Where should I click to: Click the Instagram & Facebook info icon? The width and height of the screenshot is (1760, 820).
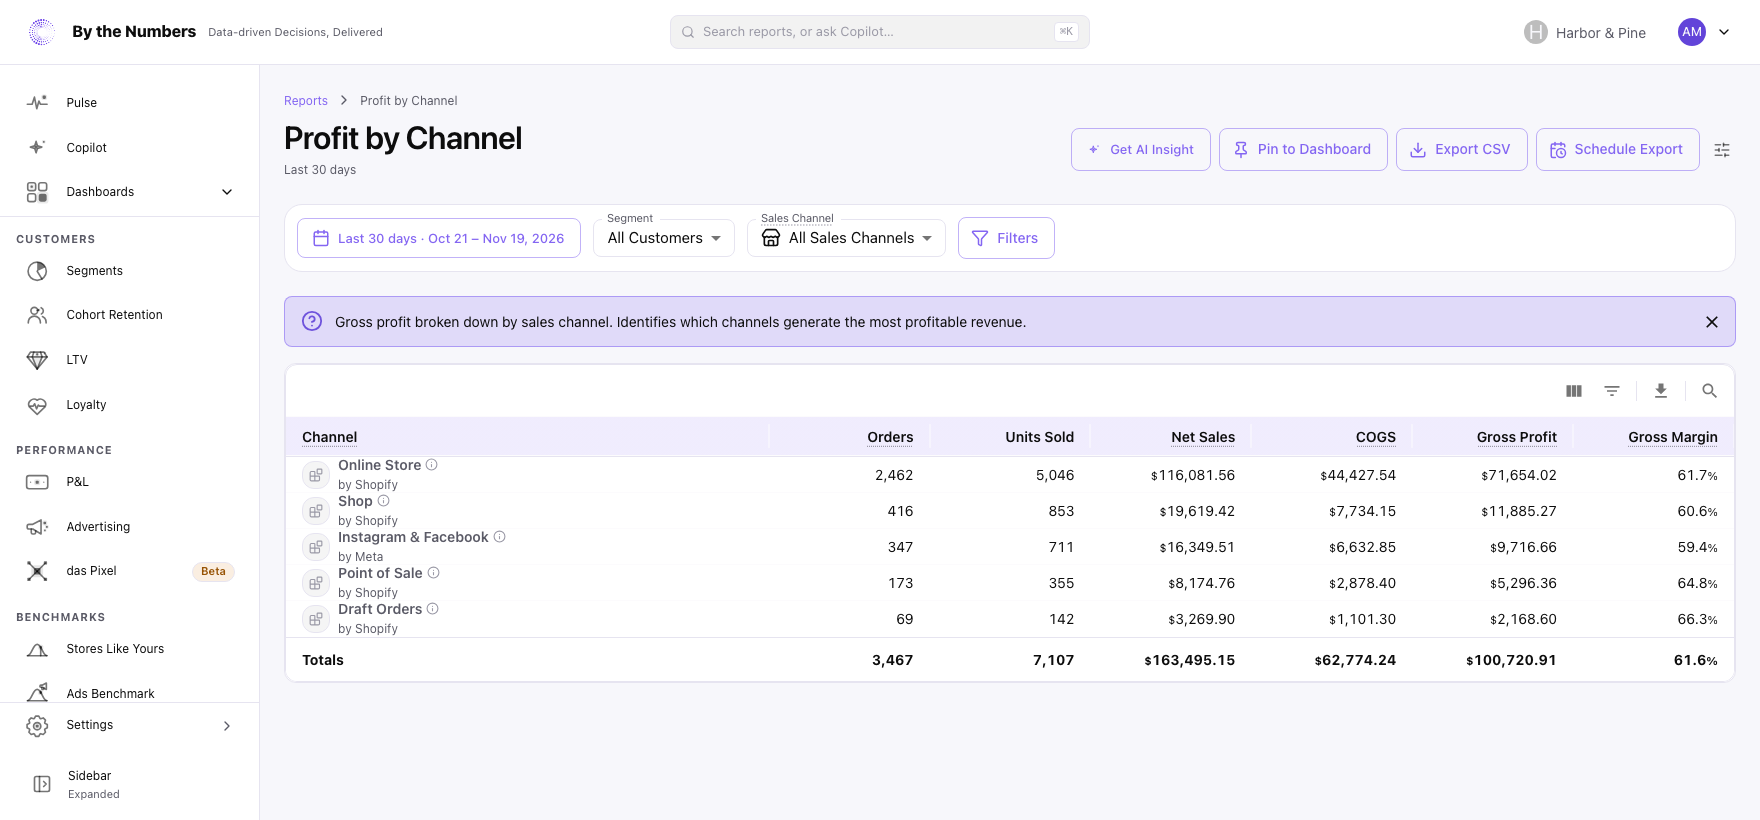pos(500,537)
